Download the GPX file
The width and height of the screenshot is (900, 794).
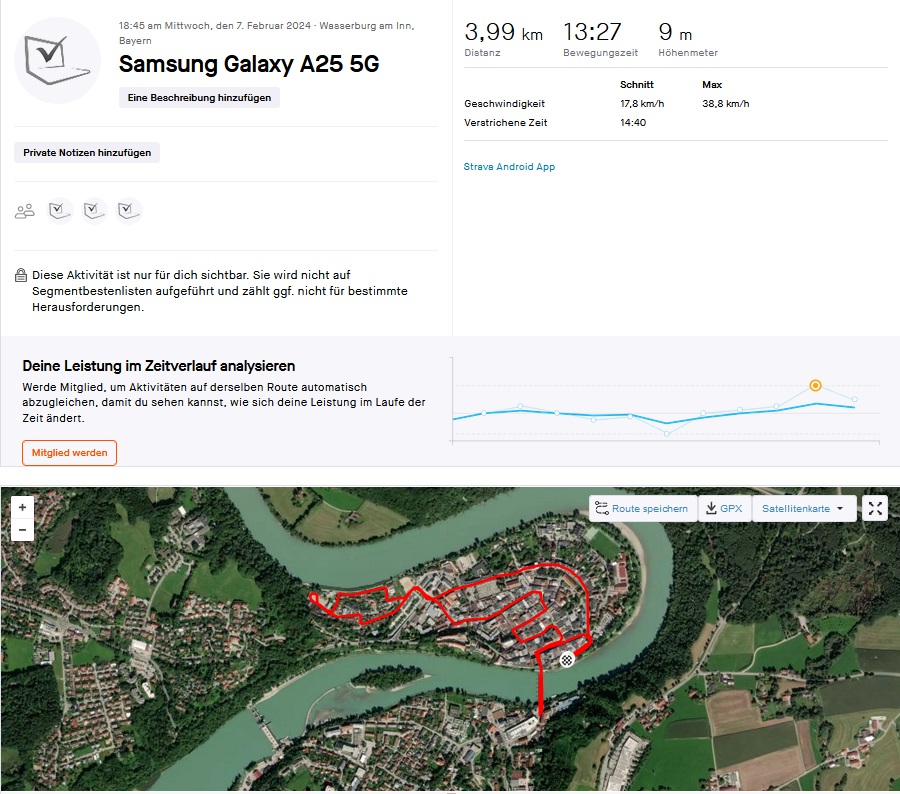tap(724, 508)
